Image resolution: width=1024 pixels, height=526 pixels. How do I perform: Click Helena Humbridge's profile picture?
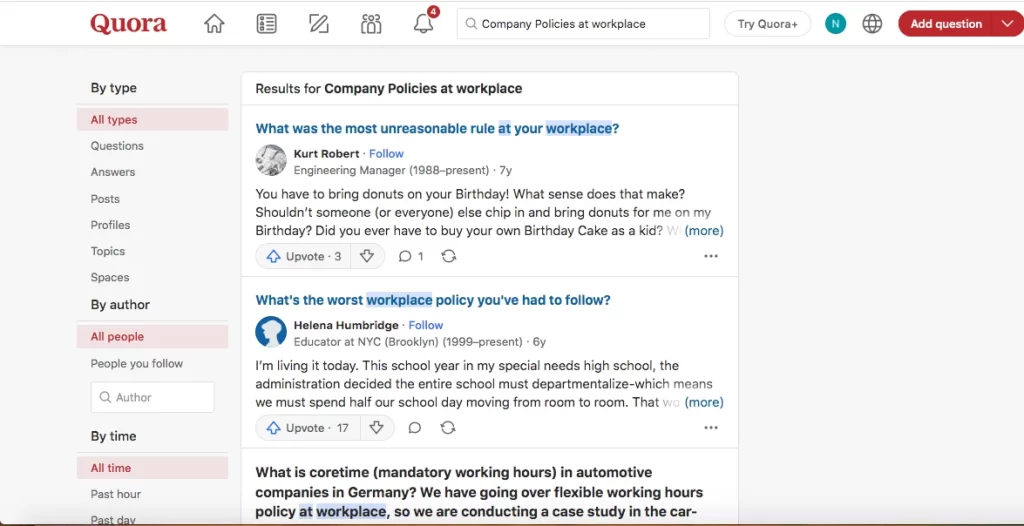271,332
